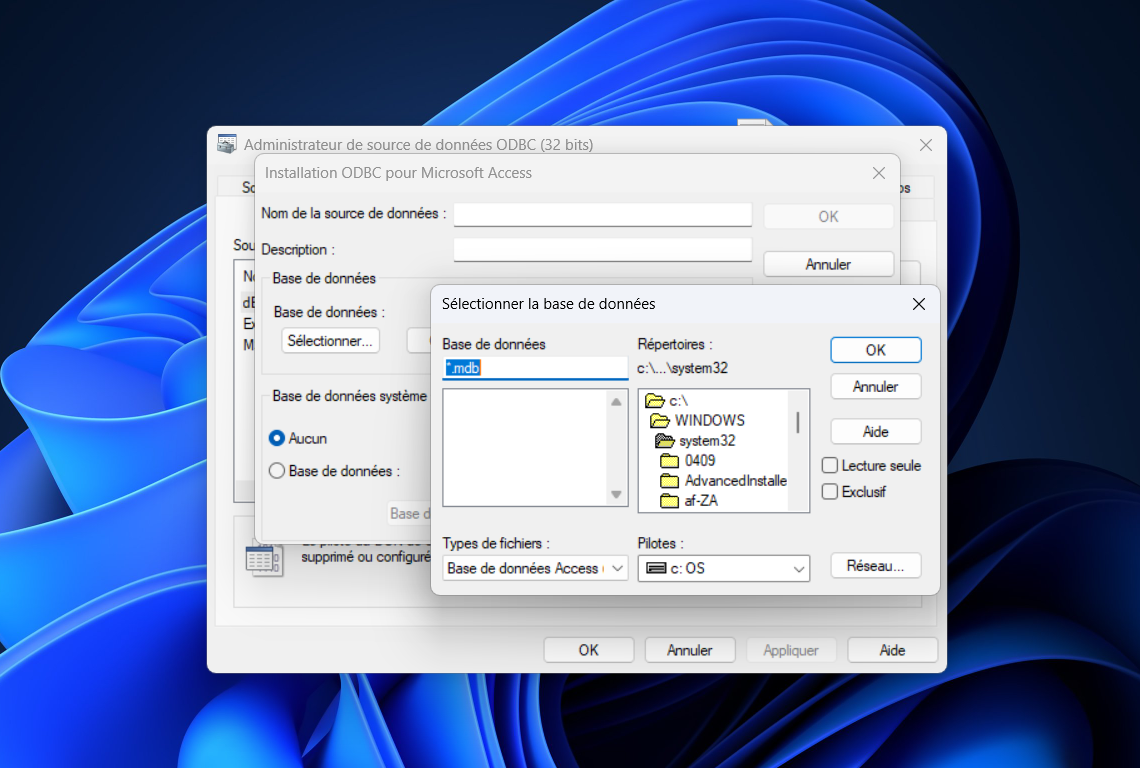The width and height of the screenshot is (1140, 768).
Task: Confirm with OK in database selection dialog
Action: 875,350
